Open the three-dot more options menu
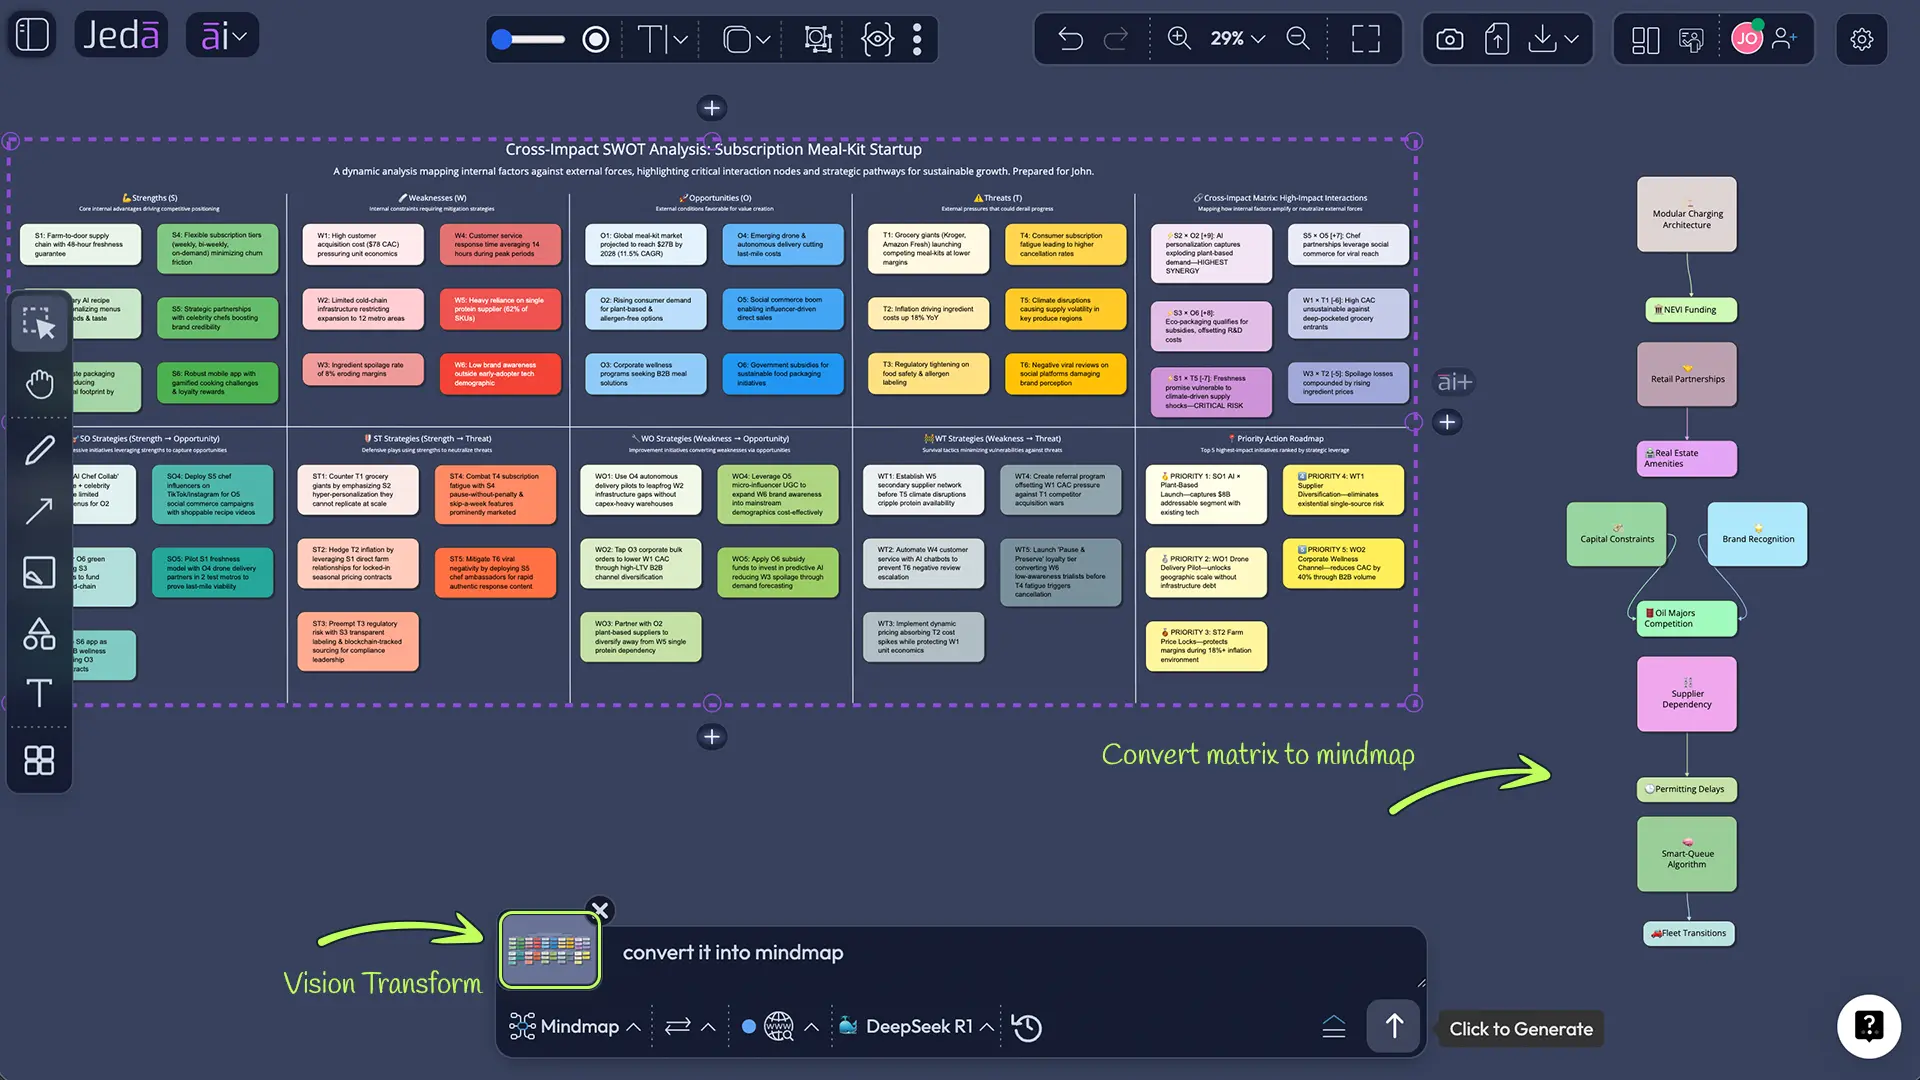Viewport: 1920px width, 1080px height. [x=917, y=39]
